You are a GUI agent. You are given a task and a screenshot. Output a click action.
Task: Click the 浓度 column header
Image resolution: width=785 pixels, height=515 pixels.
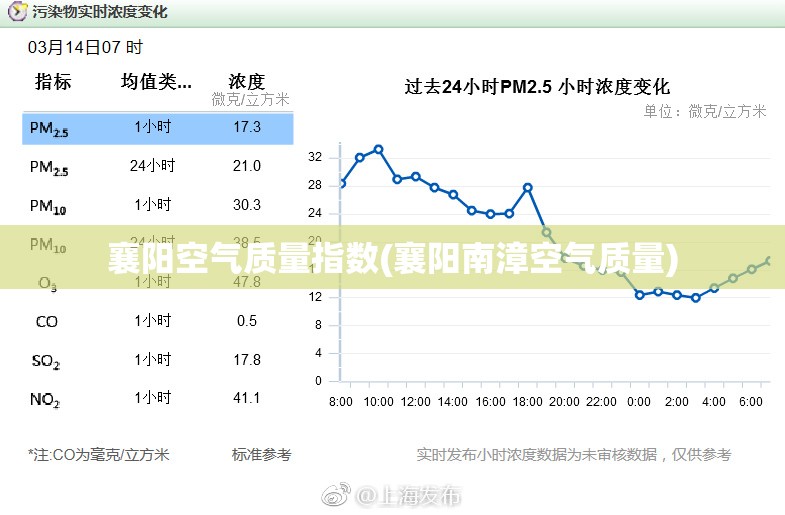click(247, 82)
